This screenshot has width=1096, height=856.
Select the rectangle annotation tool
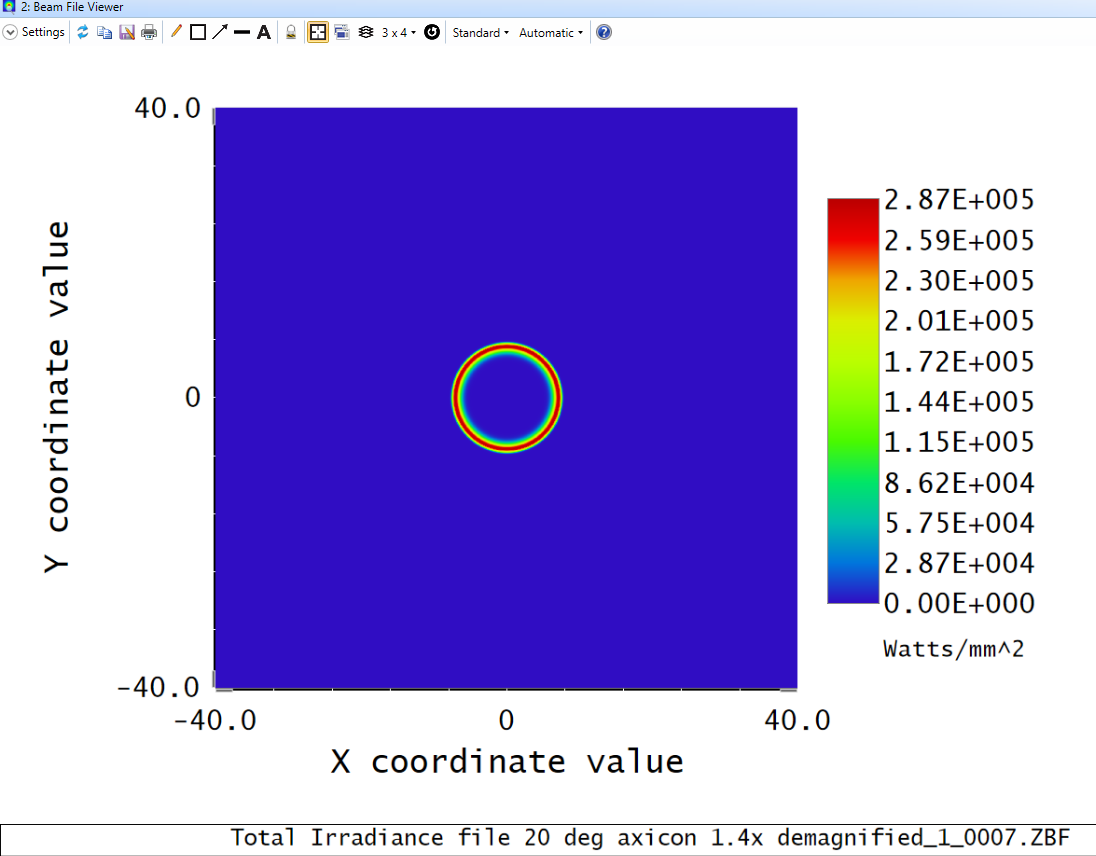[x=198, y=32]
